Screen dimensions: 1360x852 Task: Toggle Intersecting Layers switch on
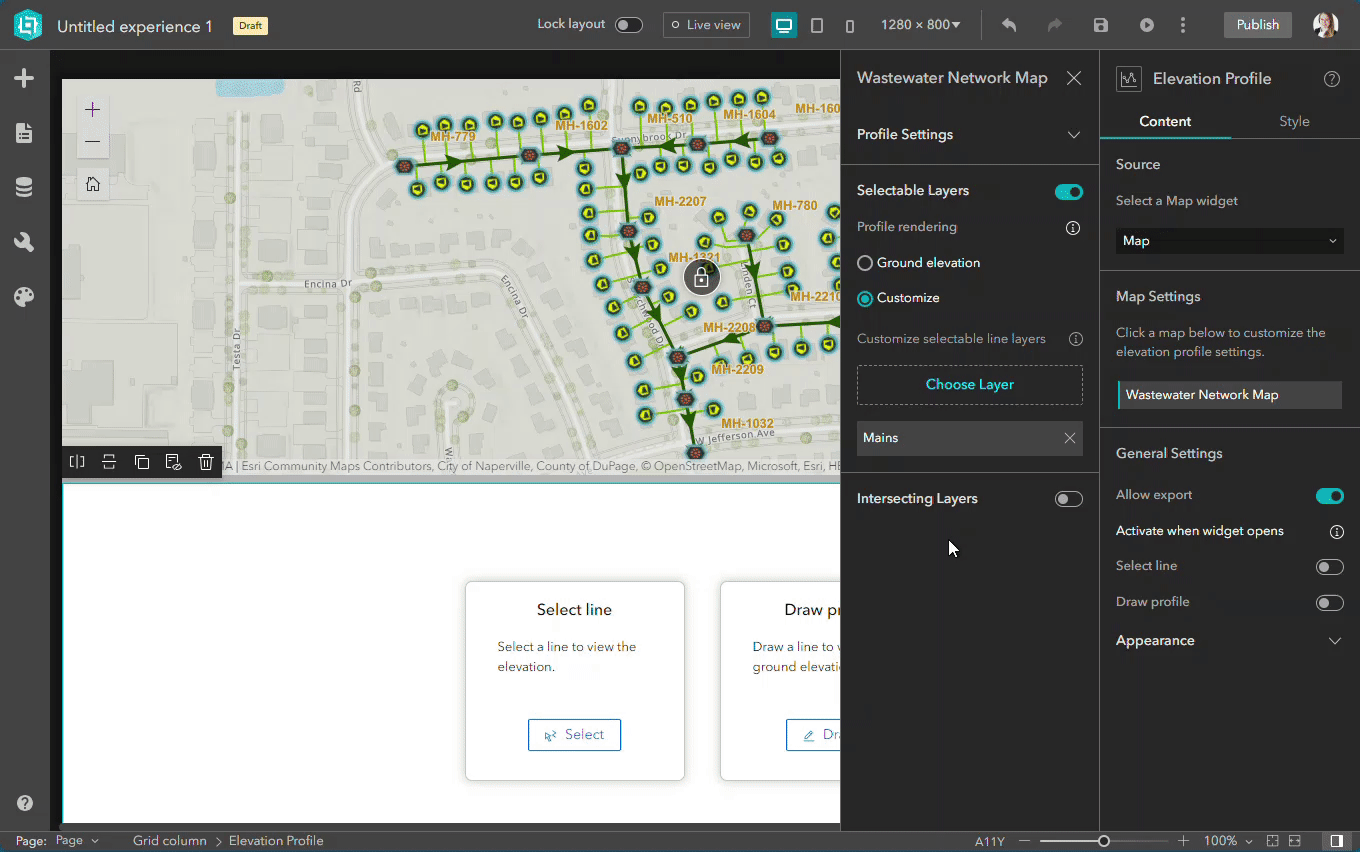click(x=1068, y=499)
